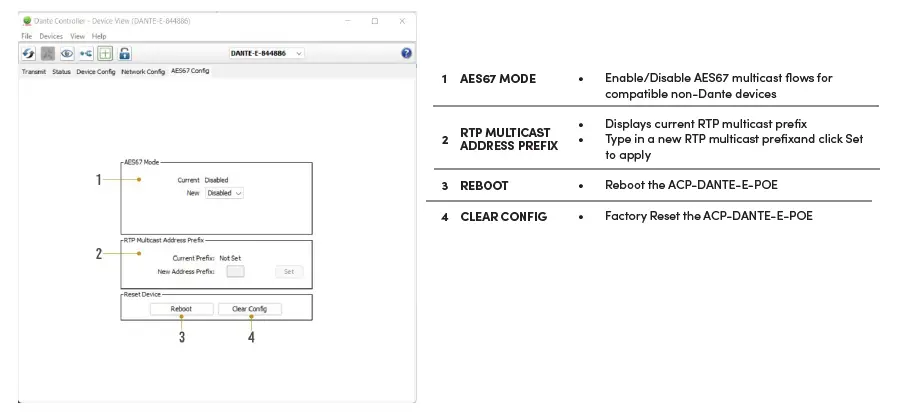This screenshot has height=412, width=897.
Task: Select the AES67 Config tab
Action: pos(190,71)
